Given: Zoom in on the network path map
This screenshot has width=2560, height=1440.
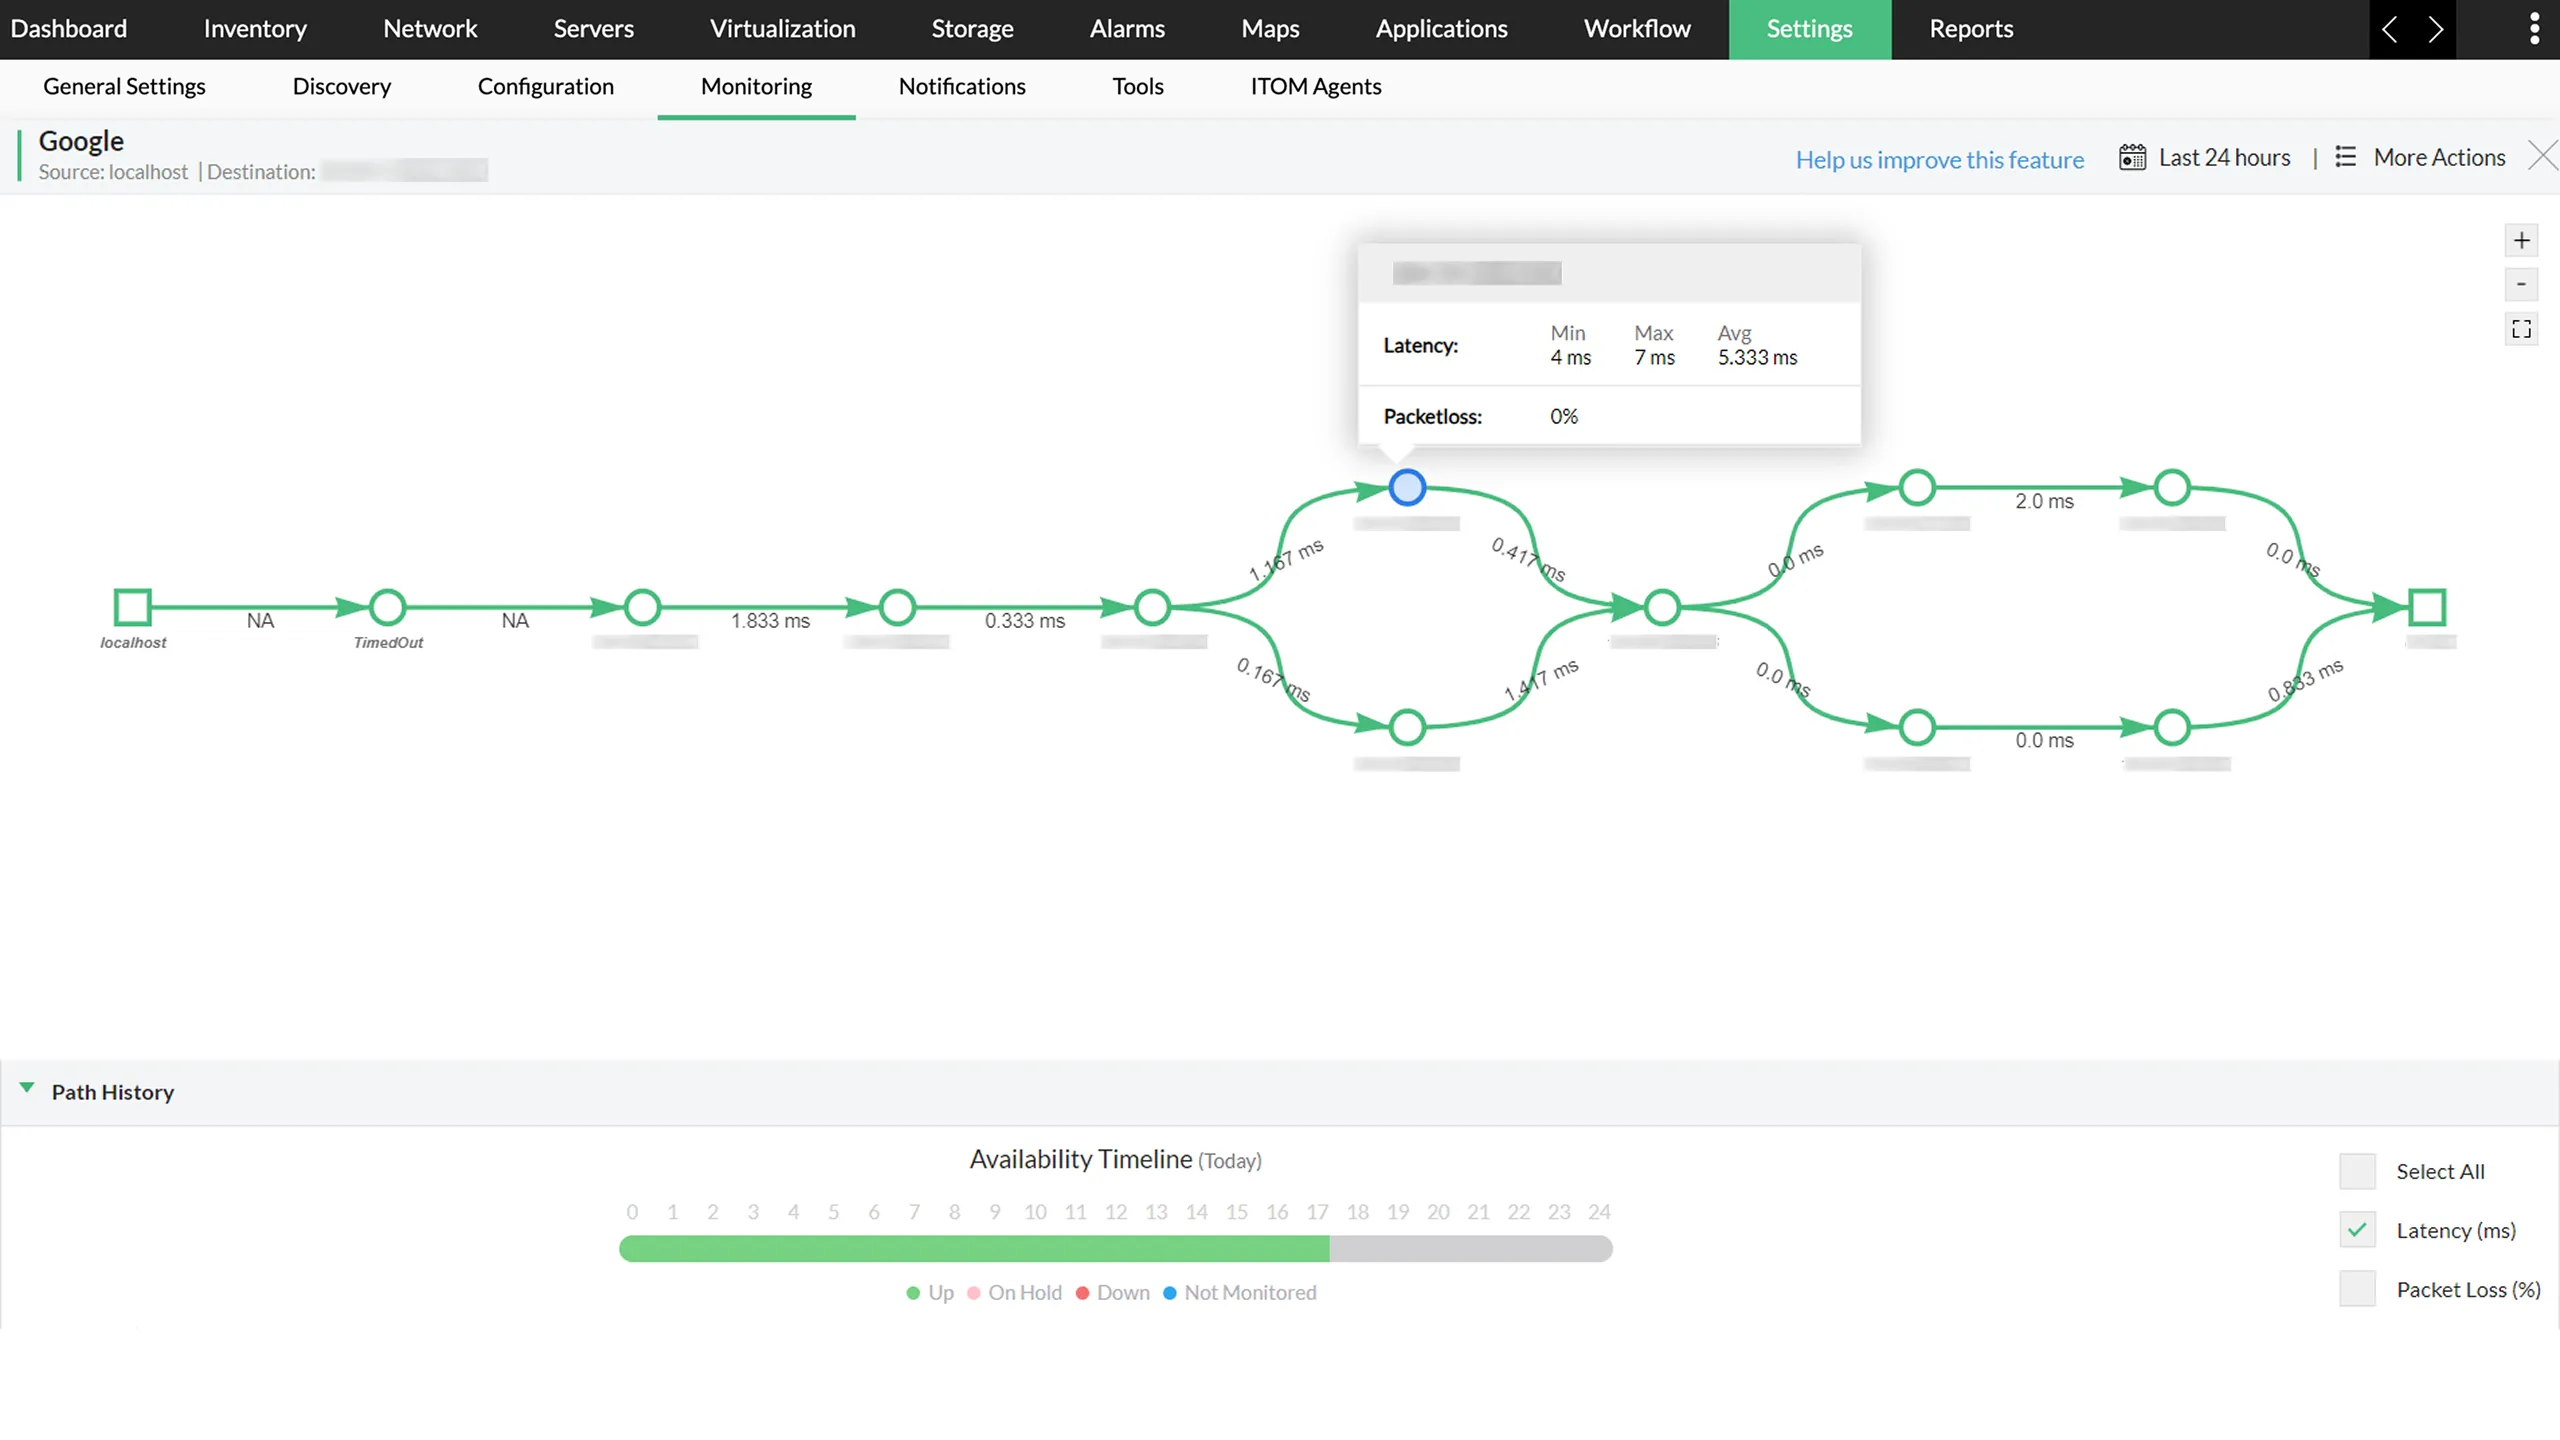Looking at the screenshot, I should [x=2523, y=240].
